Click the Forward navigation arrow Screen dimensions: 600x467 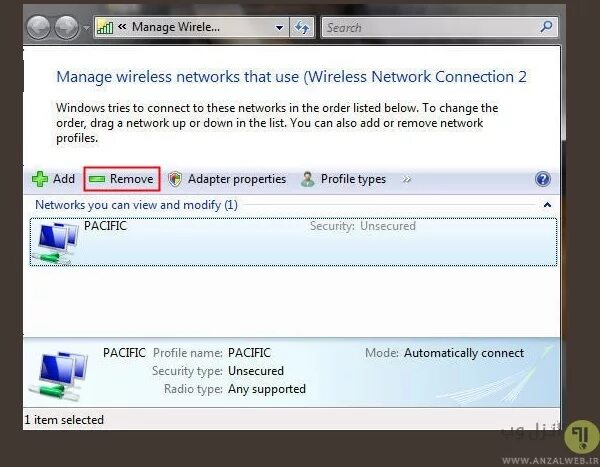[68, 28]
